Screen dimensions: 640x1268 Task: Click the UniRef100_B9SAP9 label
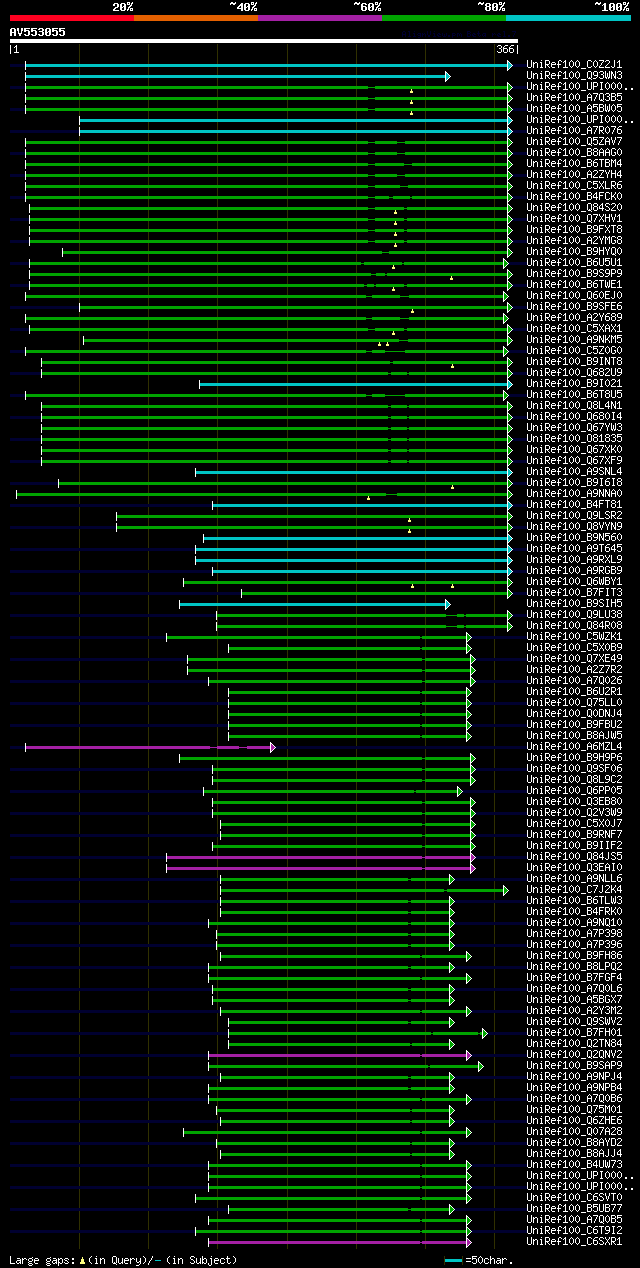coord(574,1066)
